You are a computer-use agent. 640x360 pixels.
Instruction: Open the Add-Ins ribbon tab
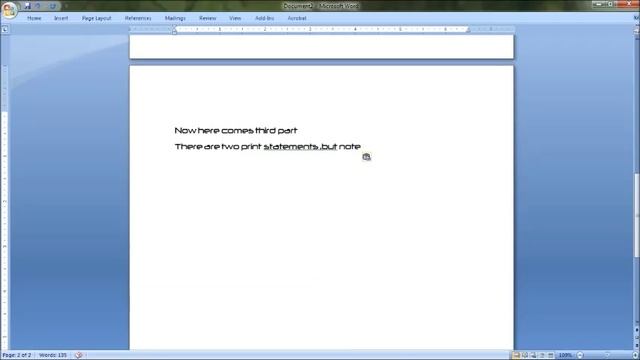(x=264, y=18)
